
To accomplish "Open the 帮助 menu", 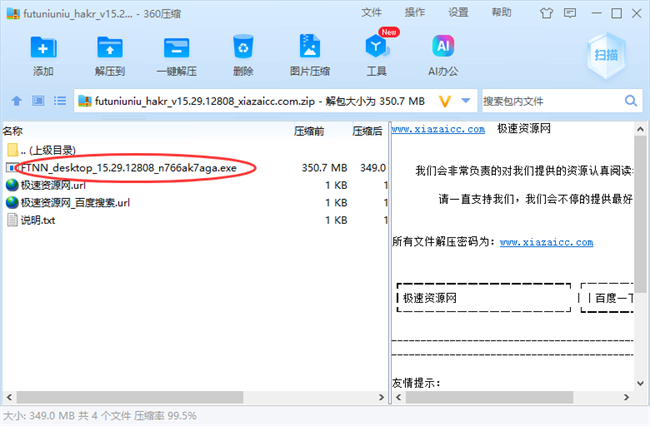I will coord(501,13).
